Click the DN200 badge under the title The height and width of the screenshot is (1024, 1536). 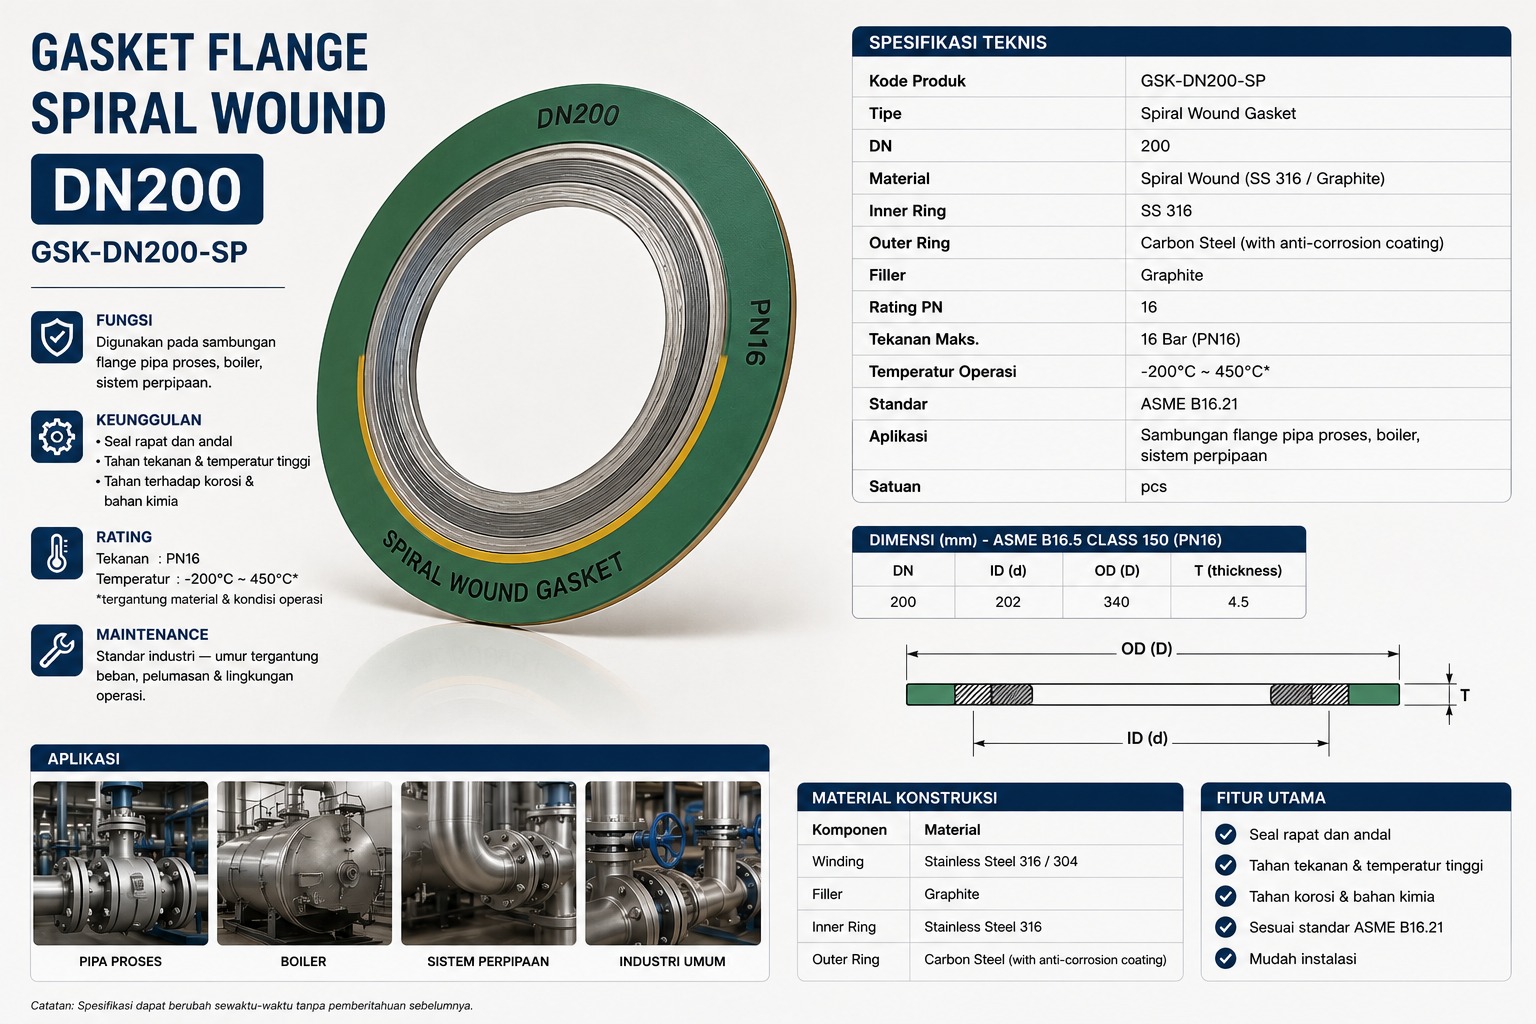pyautogui.click(x=147, y=189)
